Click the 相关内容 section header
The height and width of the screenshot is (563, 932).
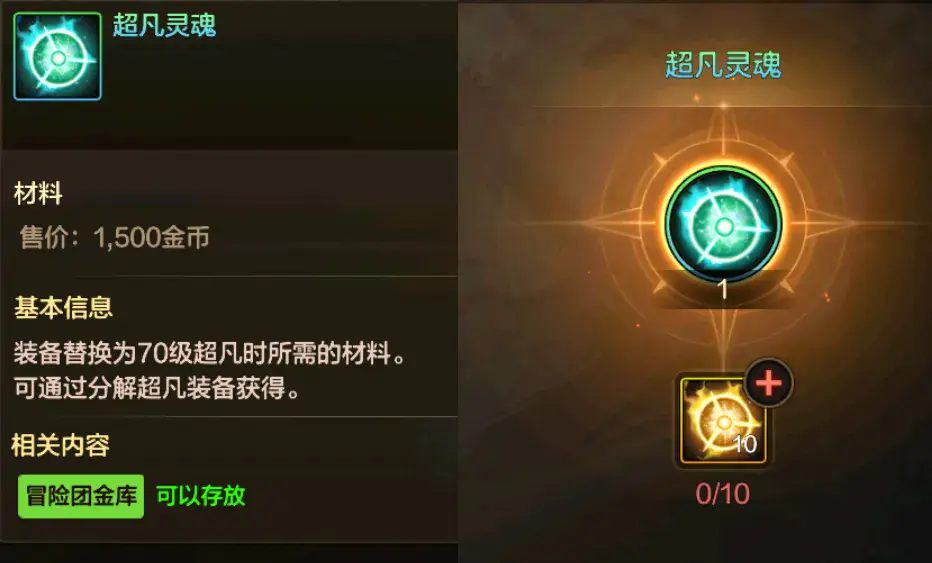[61, 445]
